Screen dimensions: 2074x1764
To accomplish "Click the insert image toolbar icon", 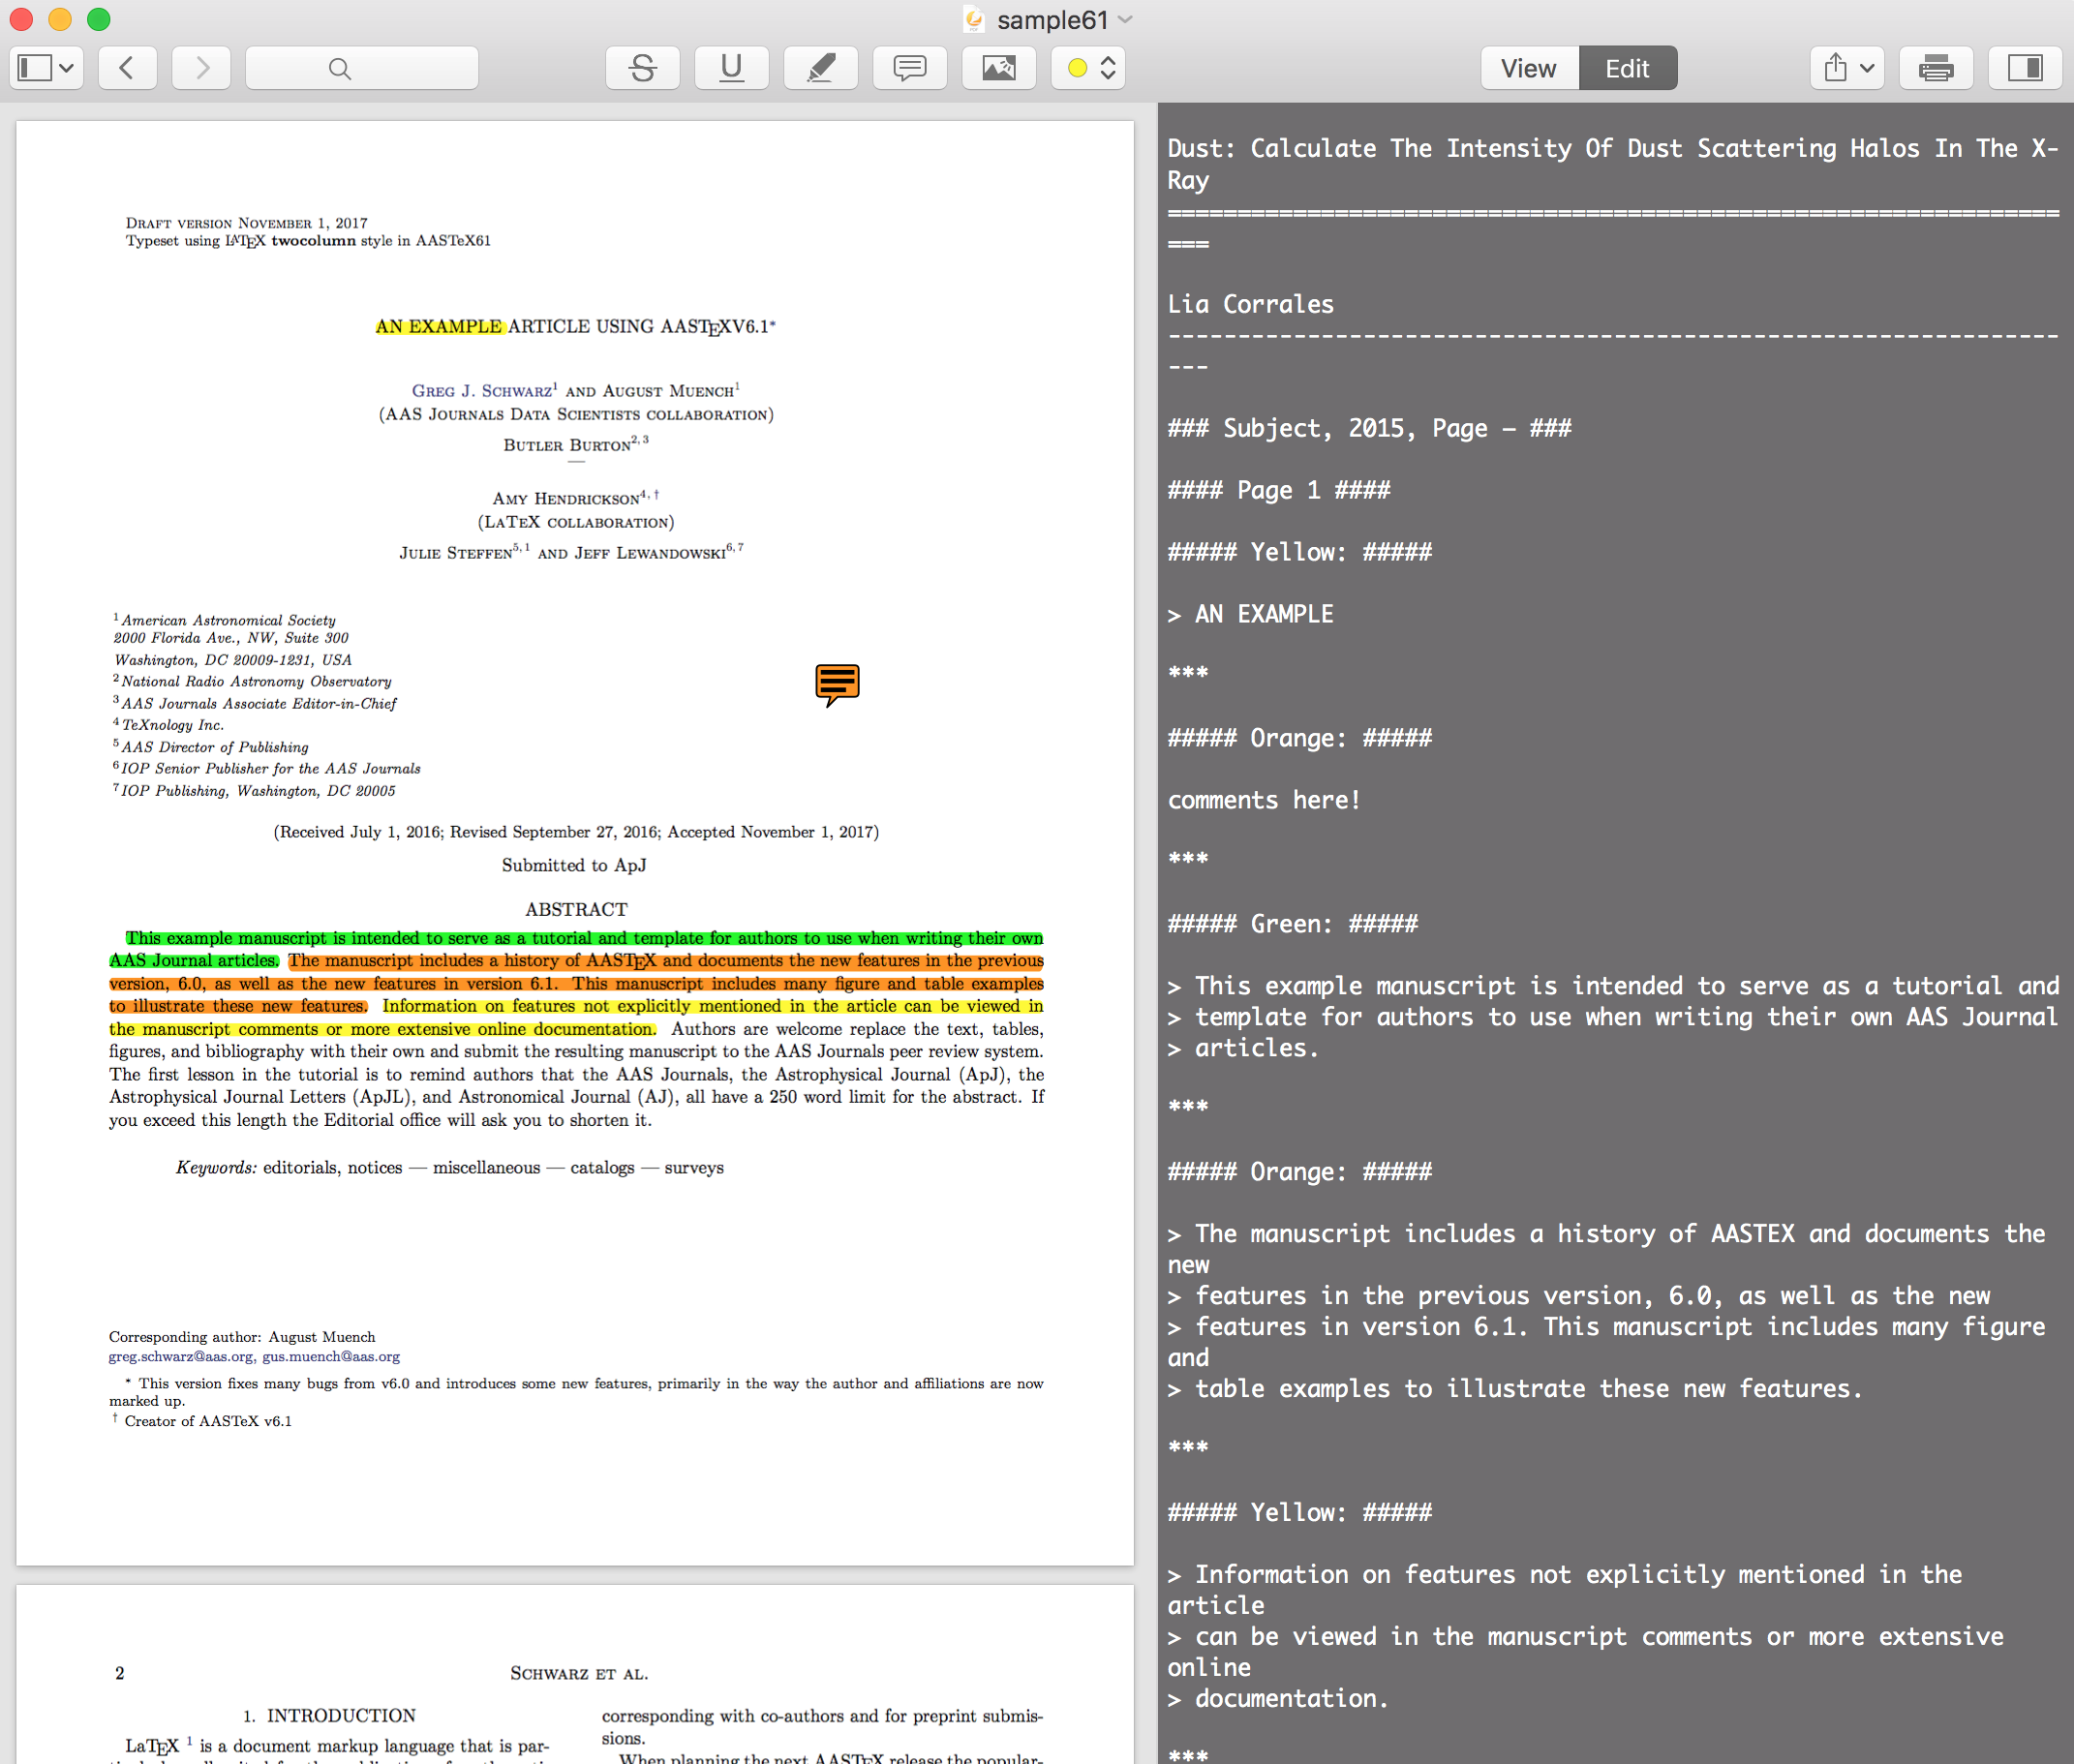I will coord(998,68).
